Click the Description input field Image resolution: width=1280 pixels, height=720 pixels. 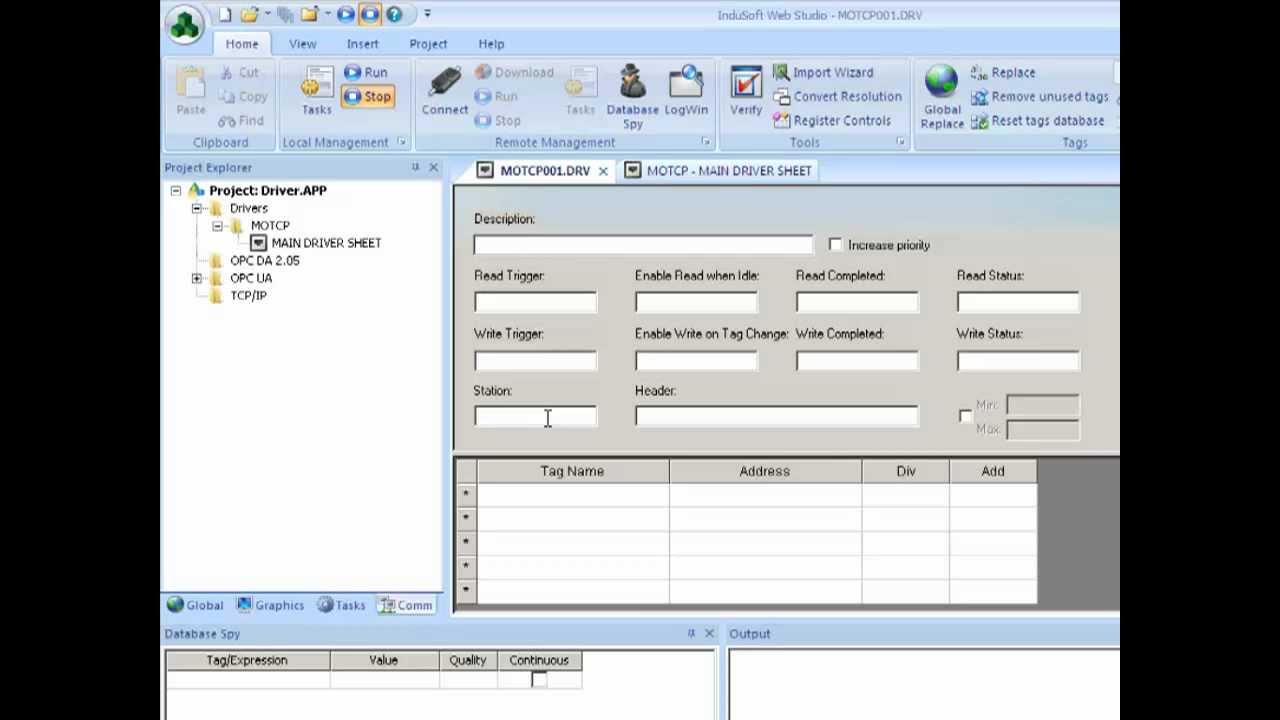click(x=643, y=245)
